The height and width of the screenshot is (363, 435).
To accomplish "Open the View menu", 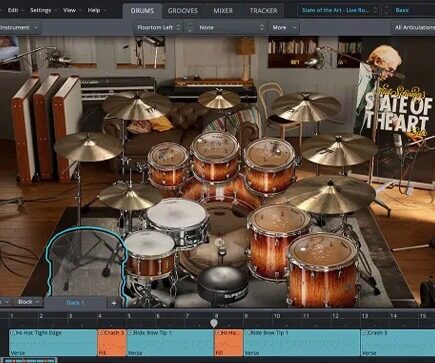I will [x=71, y=10].
